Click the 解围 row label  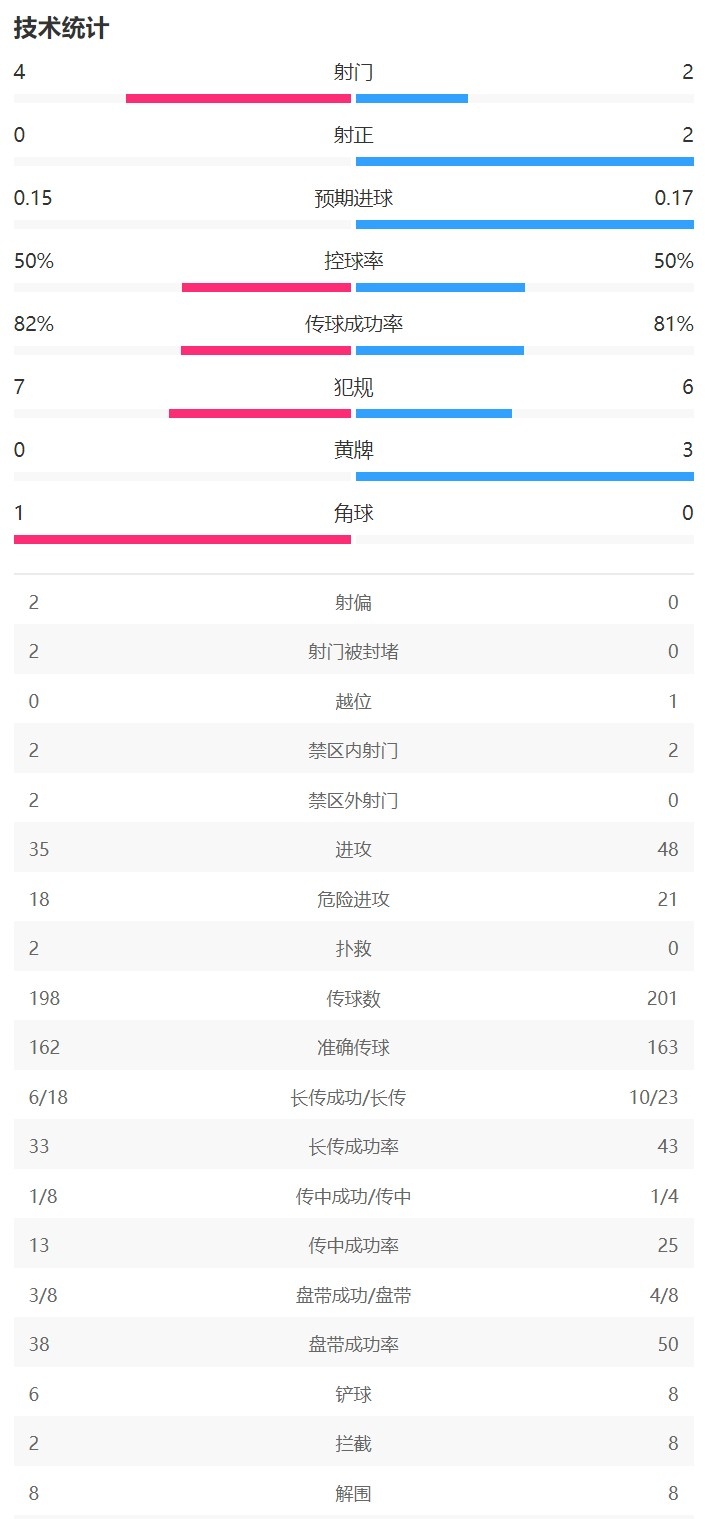[353, 1493]
